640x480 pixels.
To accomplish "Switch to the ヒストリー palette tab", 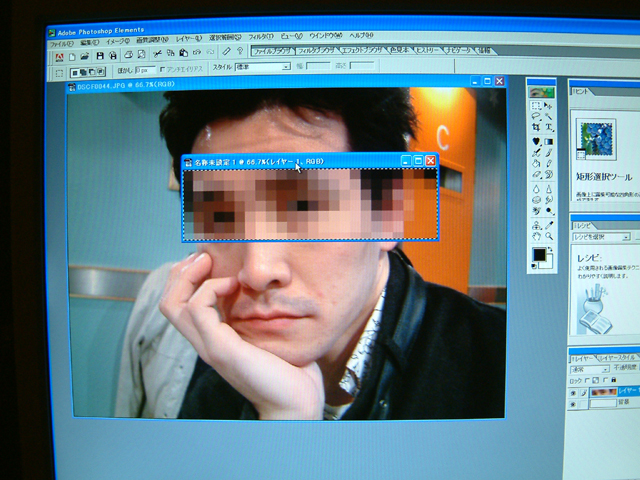I will tap(428, 50).
